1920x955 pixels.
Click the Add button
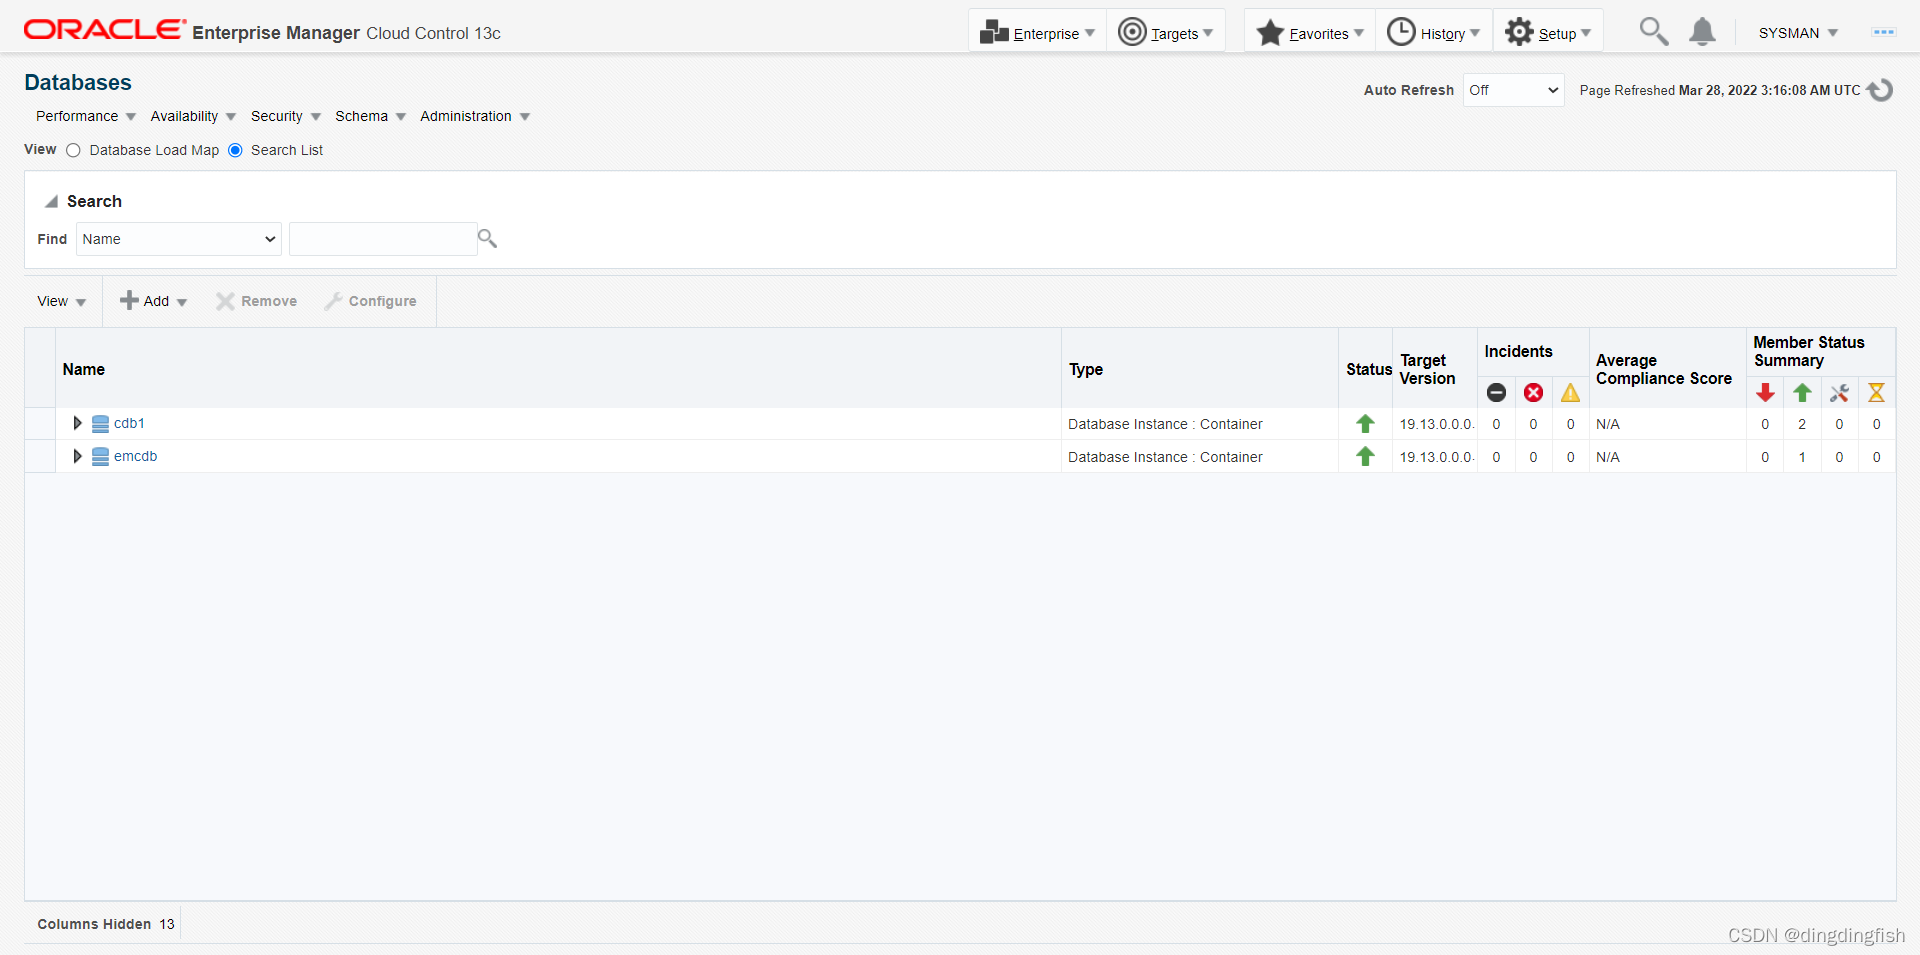tap(154, 301)
